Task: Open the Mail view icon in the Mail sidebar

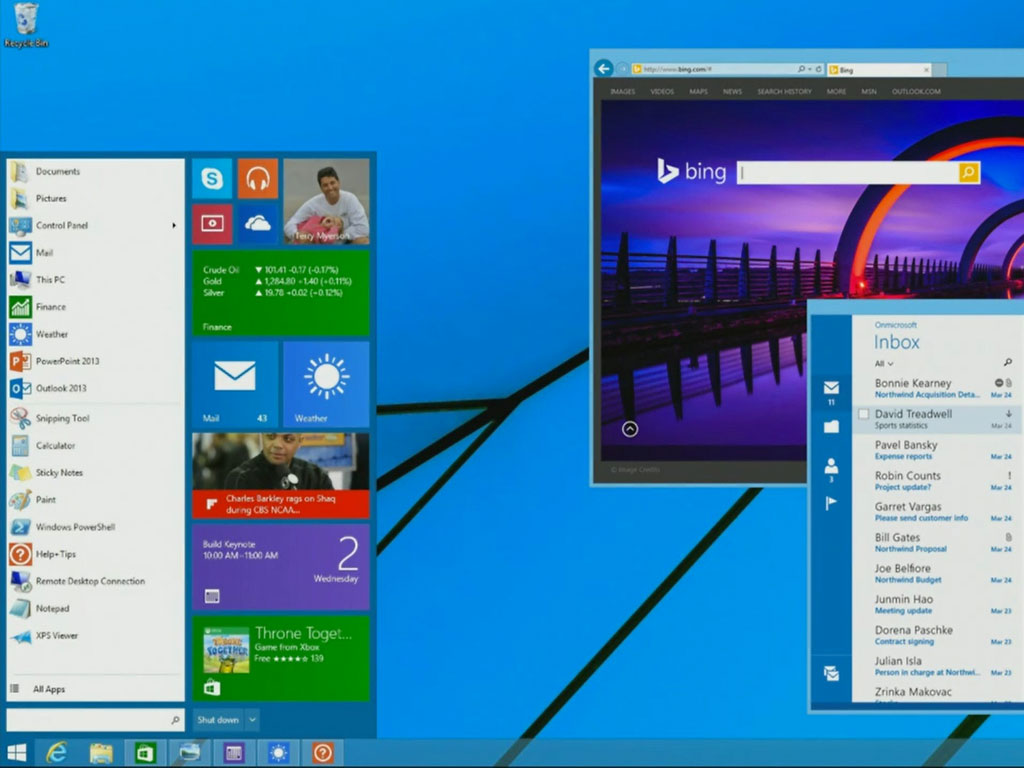Action: 832,388
